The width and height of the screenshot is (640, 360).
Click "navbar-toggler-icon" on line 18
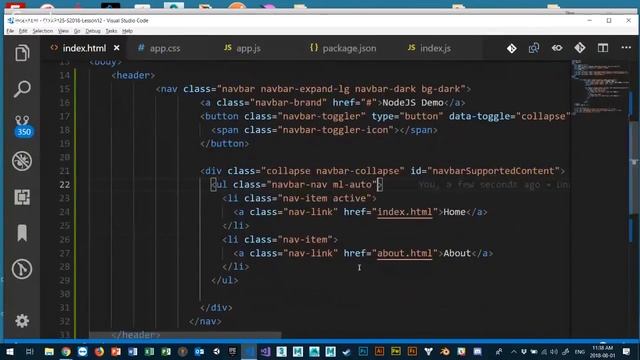point(335,130)
